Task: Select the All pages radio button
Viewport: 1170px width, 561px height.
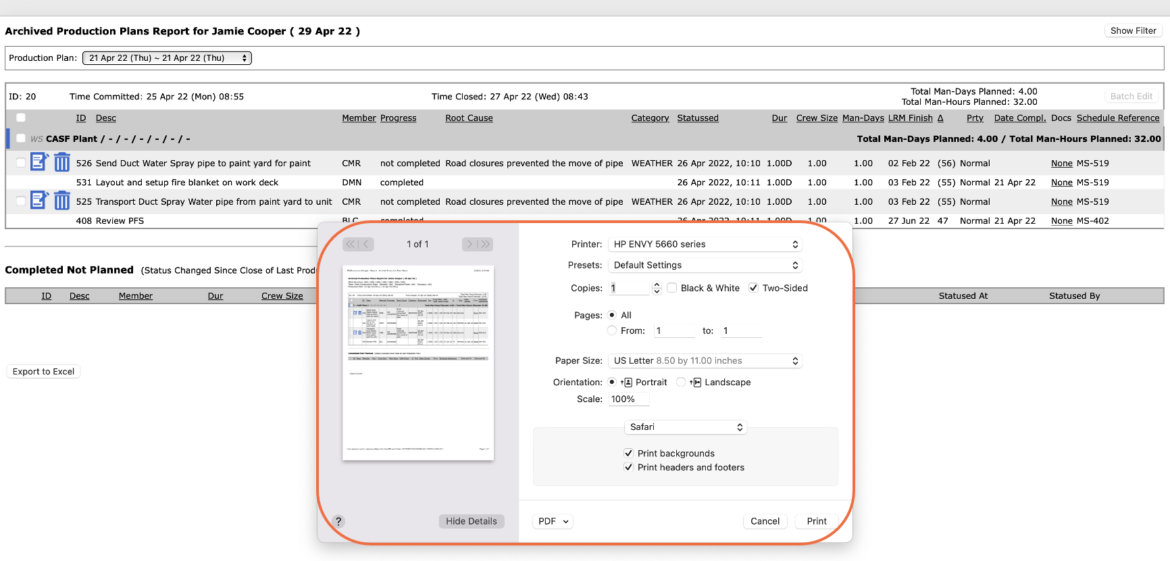Action: [x=613, y=316]
